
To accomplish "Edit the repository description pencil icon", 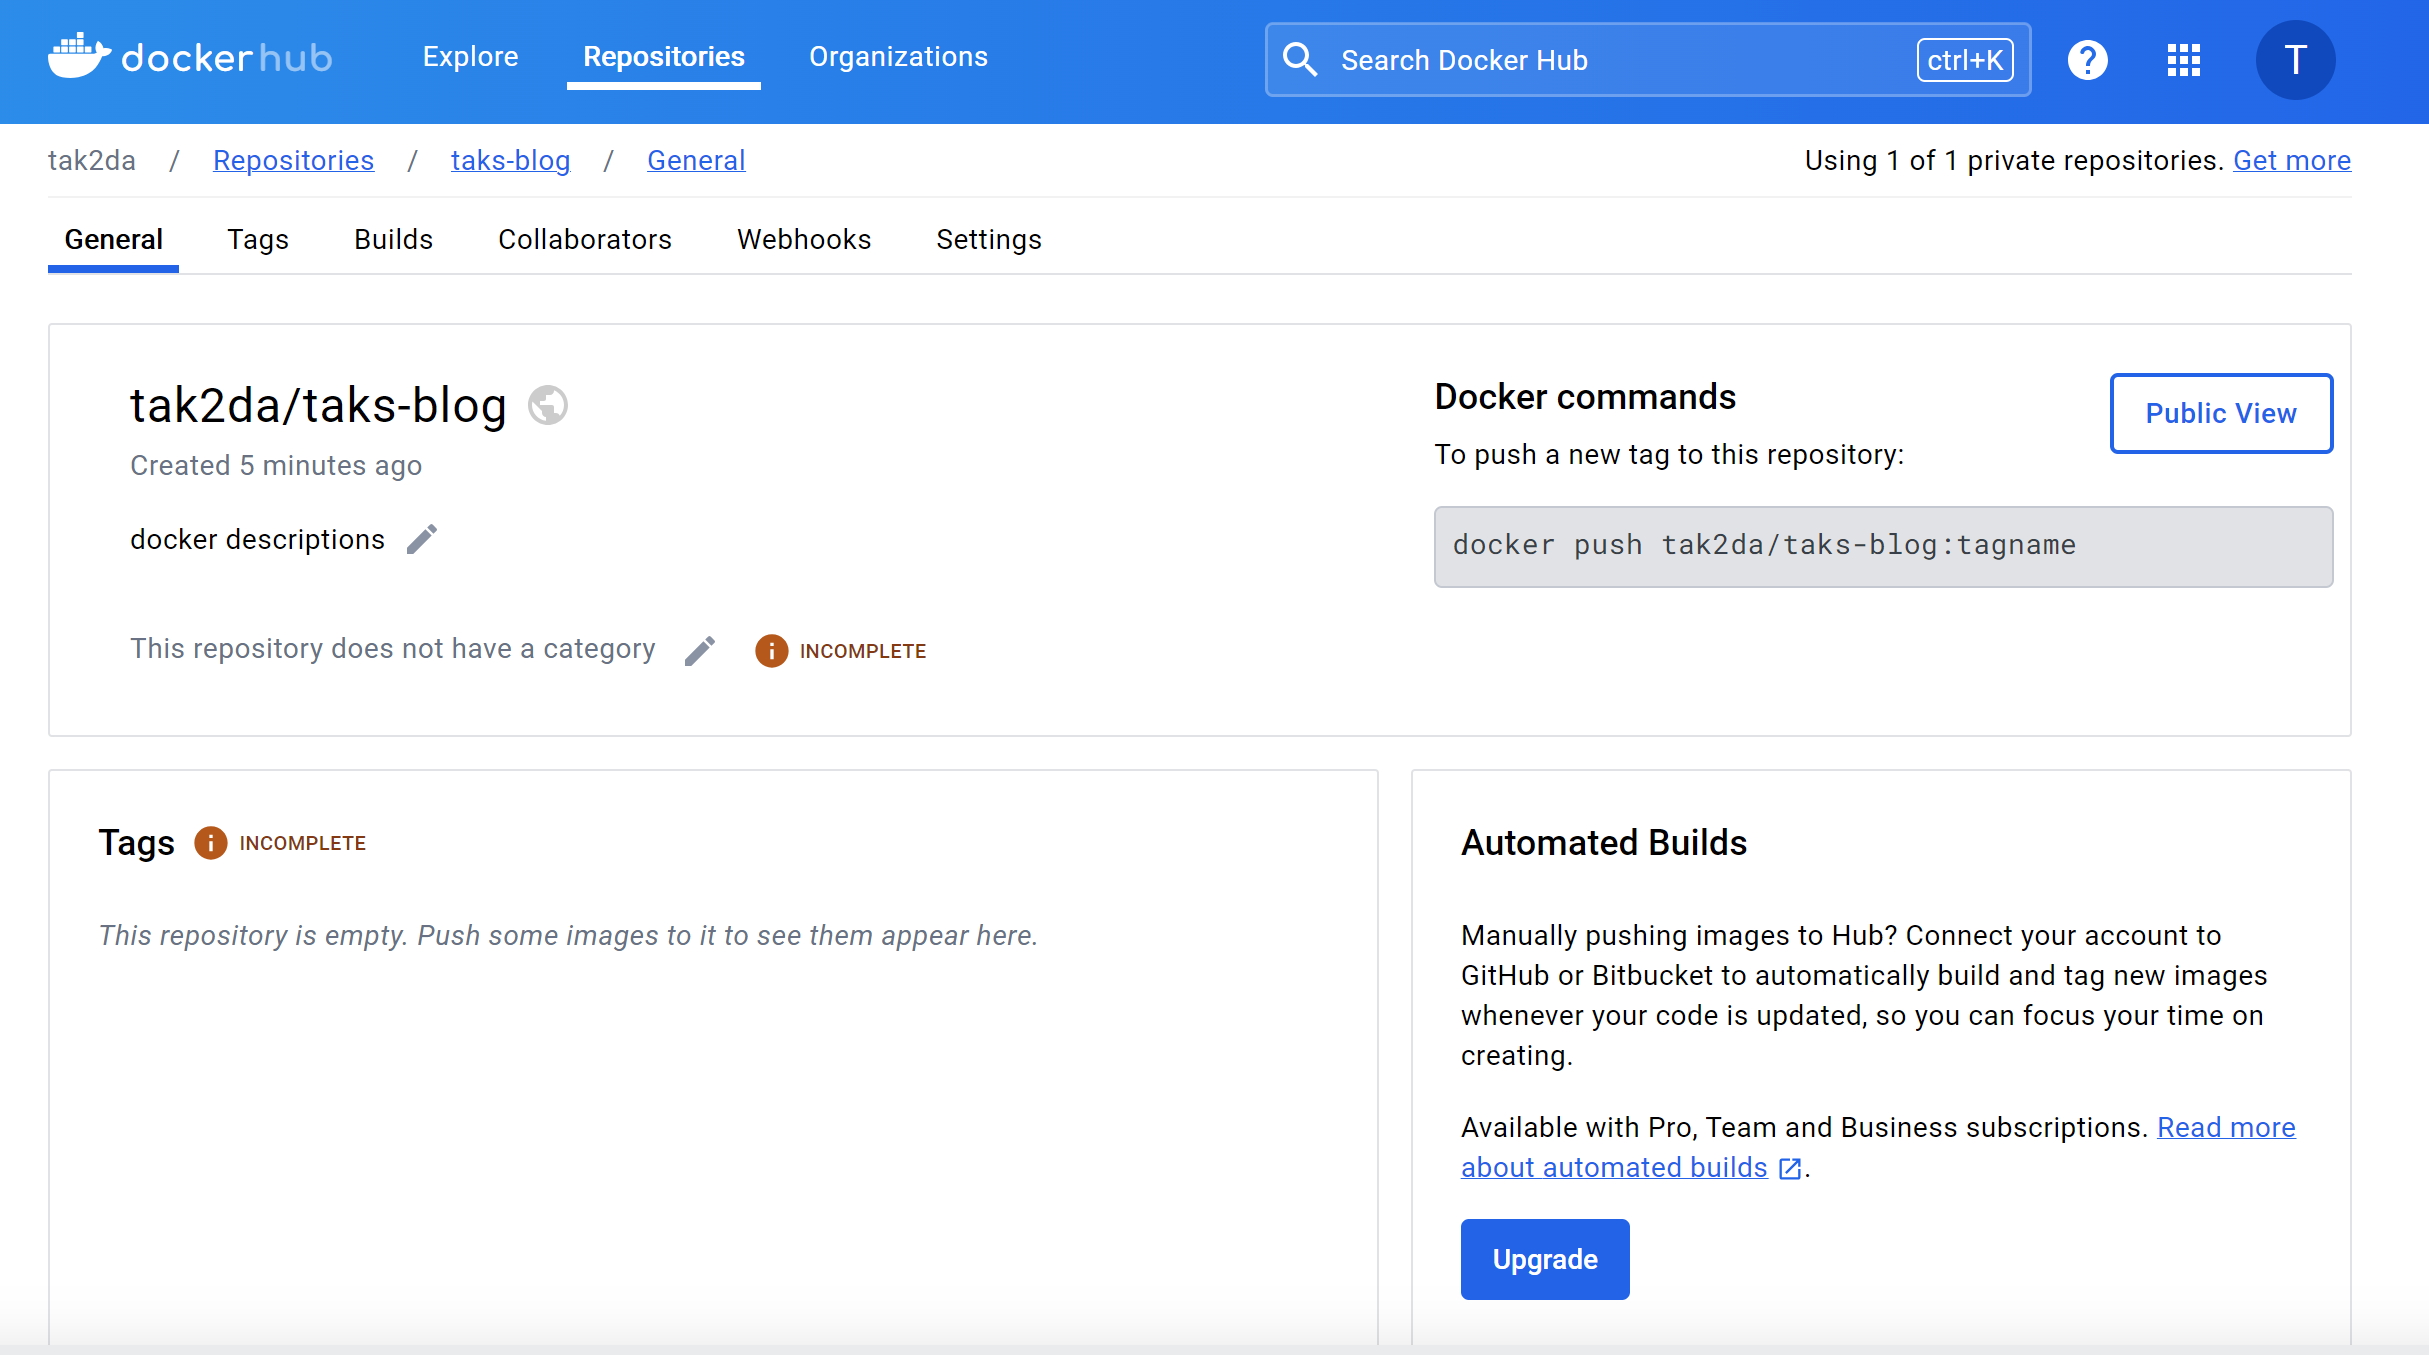I will pyautogui.click(x=422, y=540).
